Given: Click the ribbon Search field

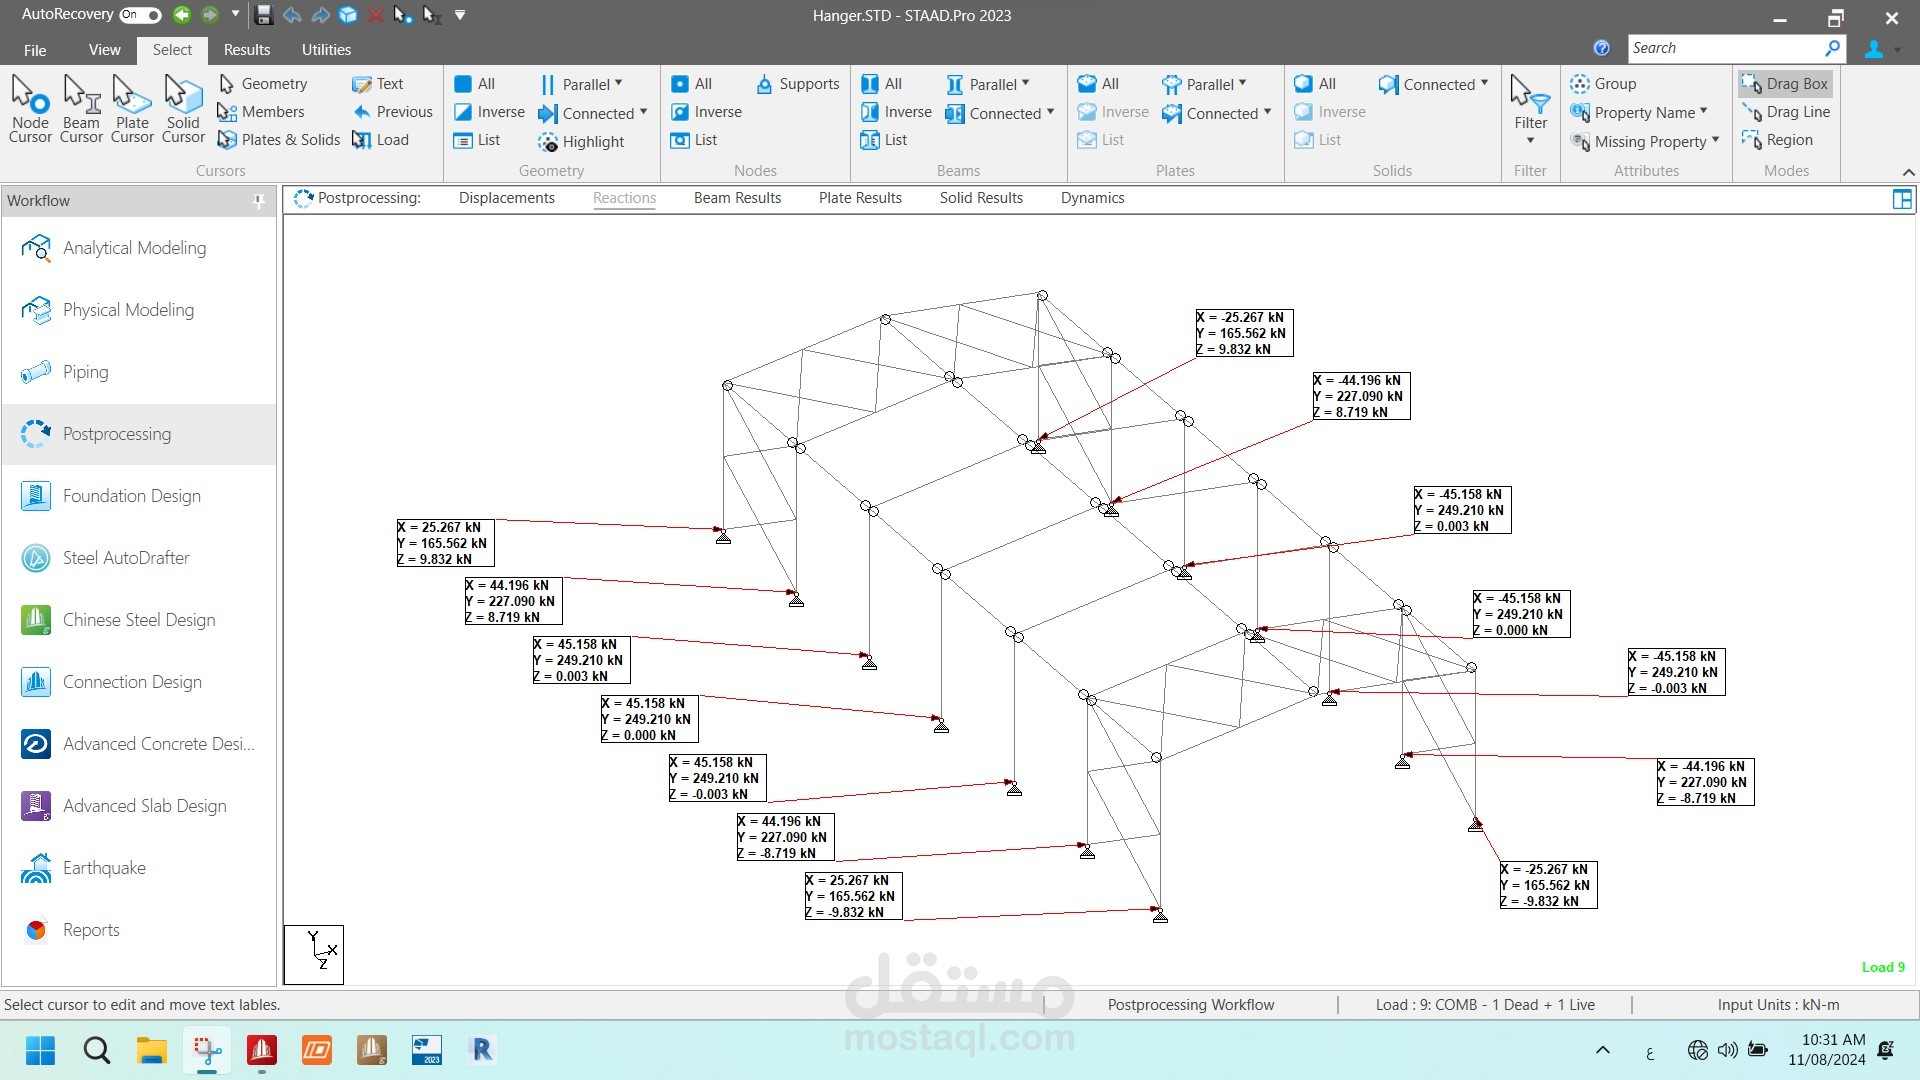Looking at the screenshot, I should point(1725,48).
